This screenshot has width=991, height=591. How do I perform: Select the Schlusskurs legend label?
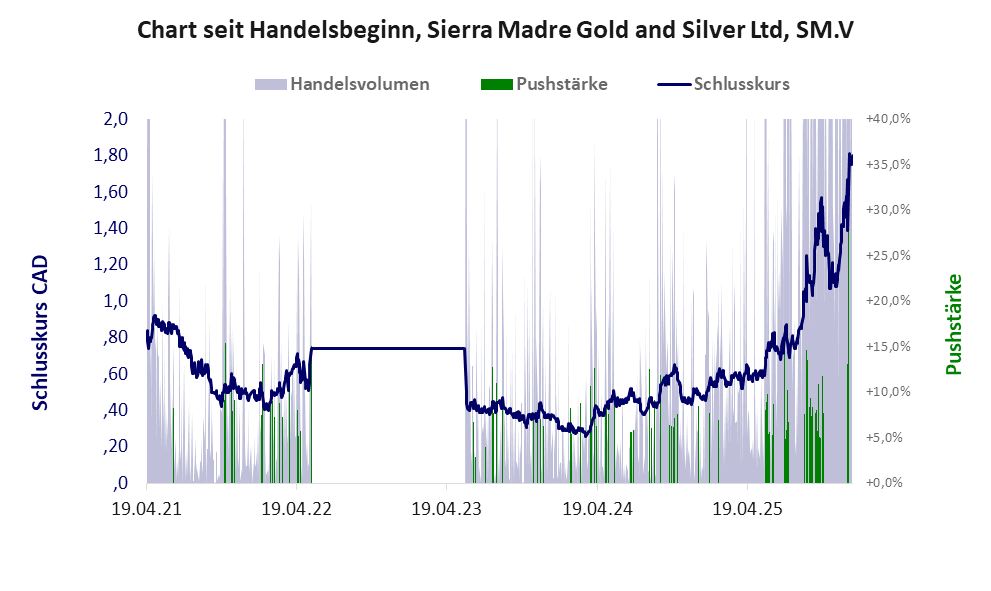point(742,84)
